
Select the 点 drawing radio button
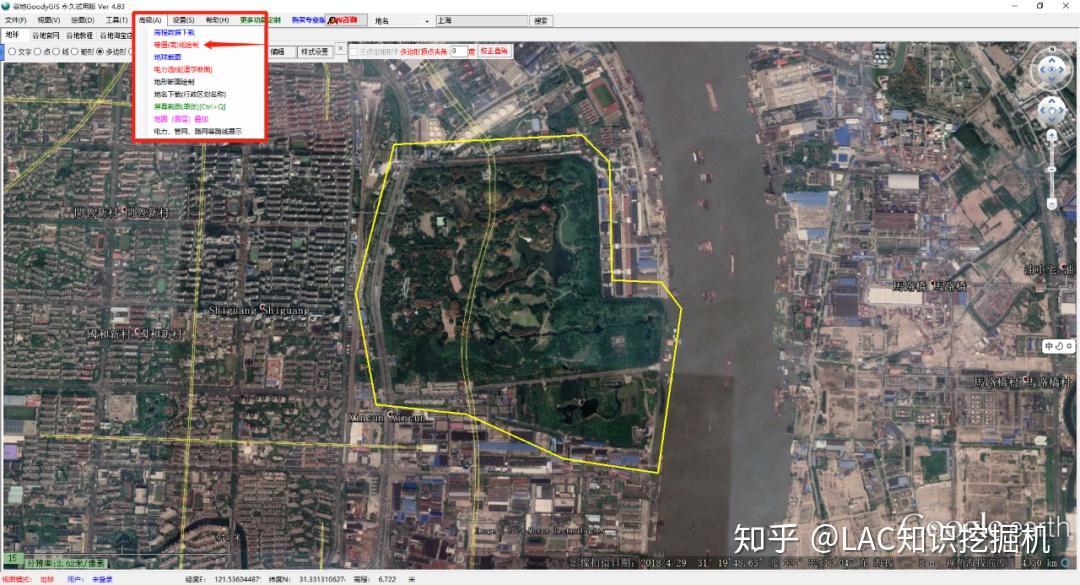(36, 52)
